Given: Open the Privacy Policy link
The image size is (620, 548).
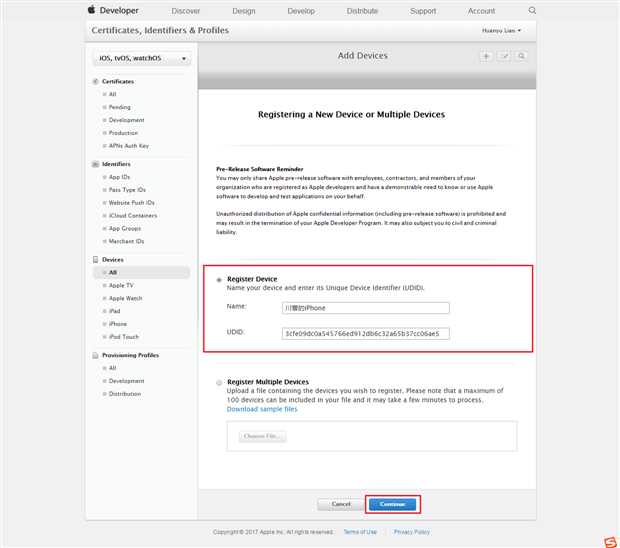Looking at the screenshot, I should (412, 532).
